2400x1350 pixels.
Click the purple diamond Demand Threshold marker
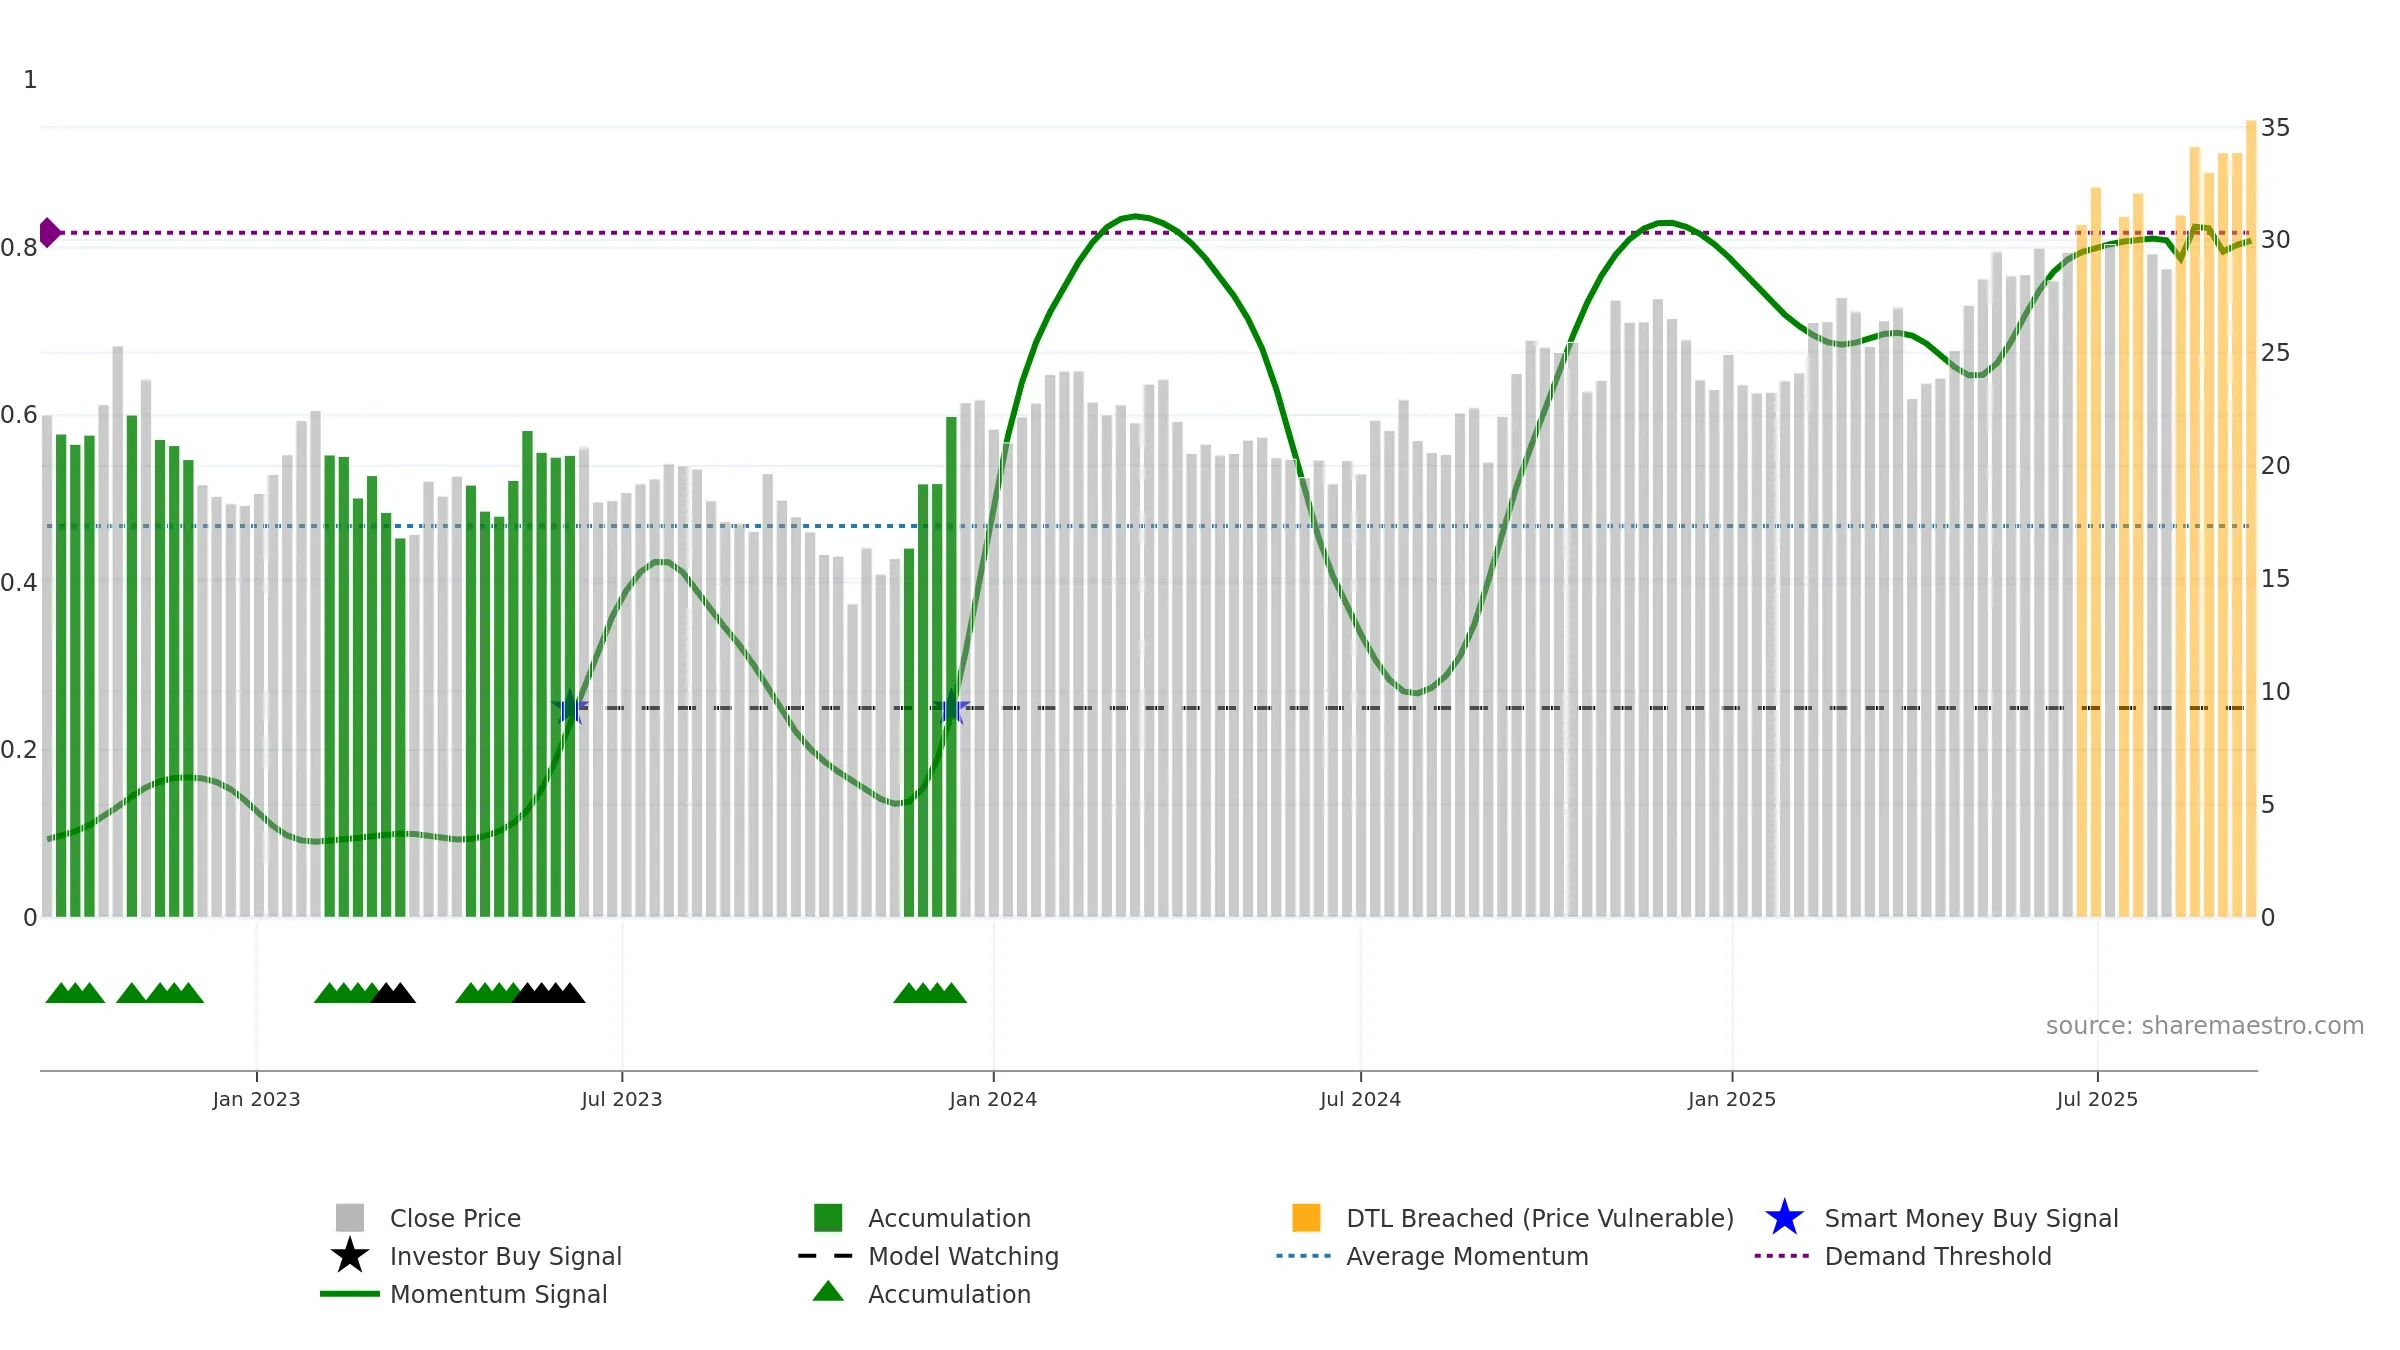[49, 232]
